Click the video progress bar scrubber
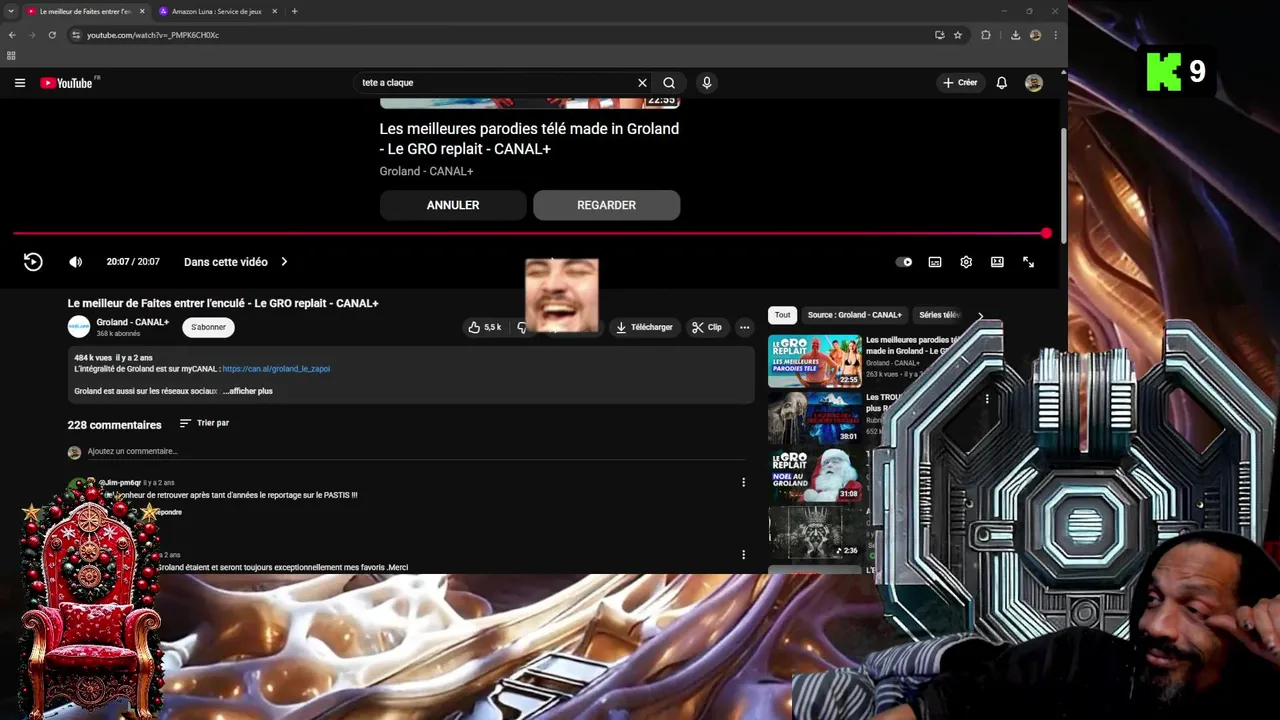This screenshot has height=720, width=1280. click(x=1046, y=233)
